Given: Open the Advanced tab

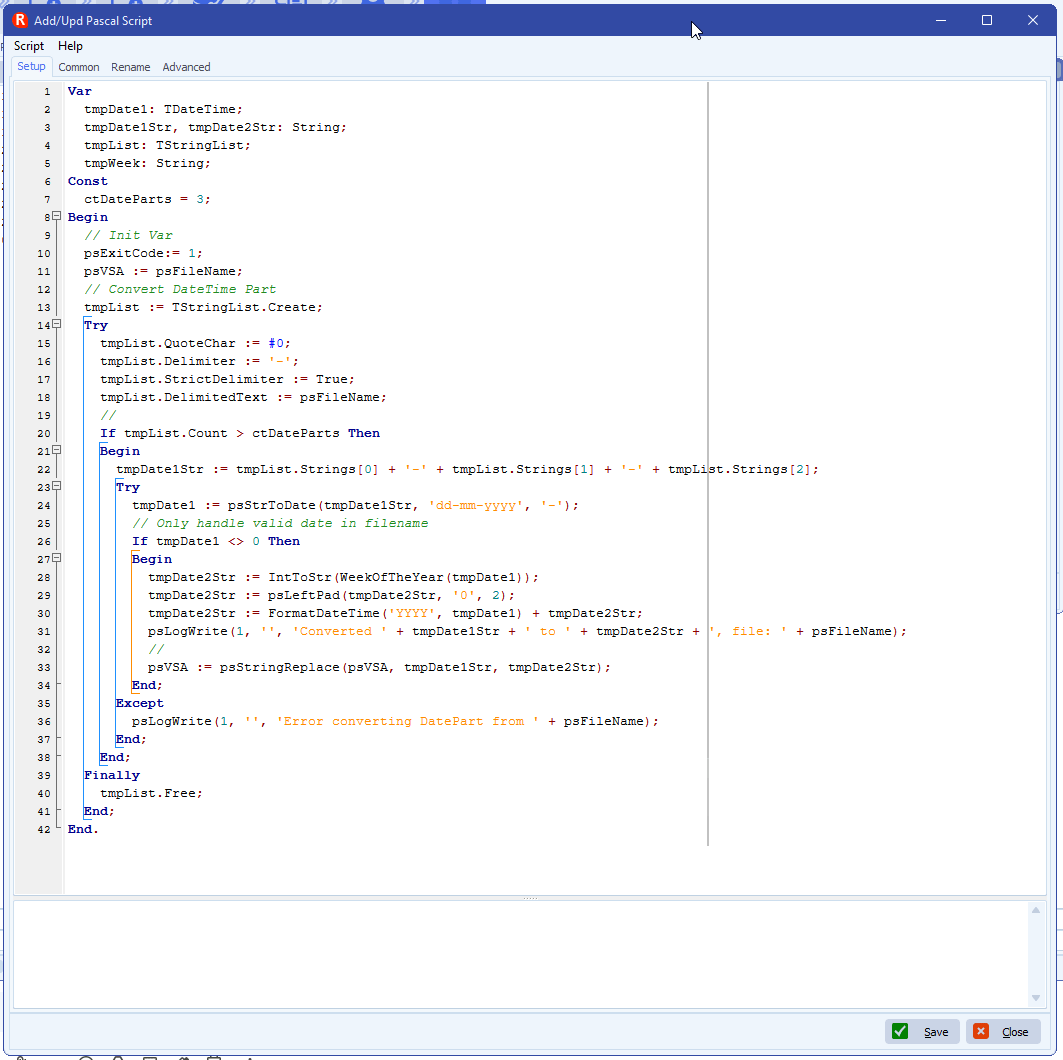Looking at the screenshot, I should [187, 67].
